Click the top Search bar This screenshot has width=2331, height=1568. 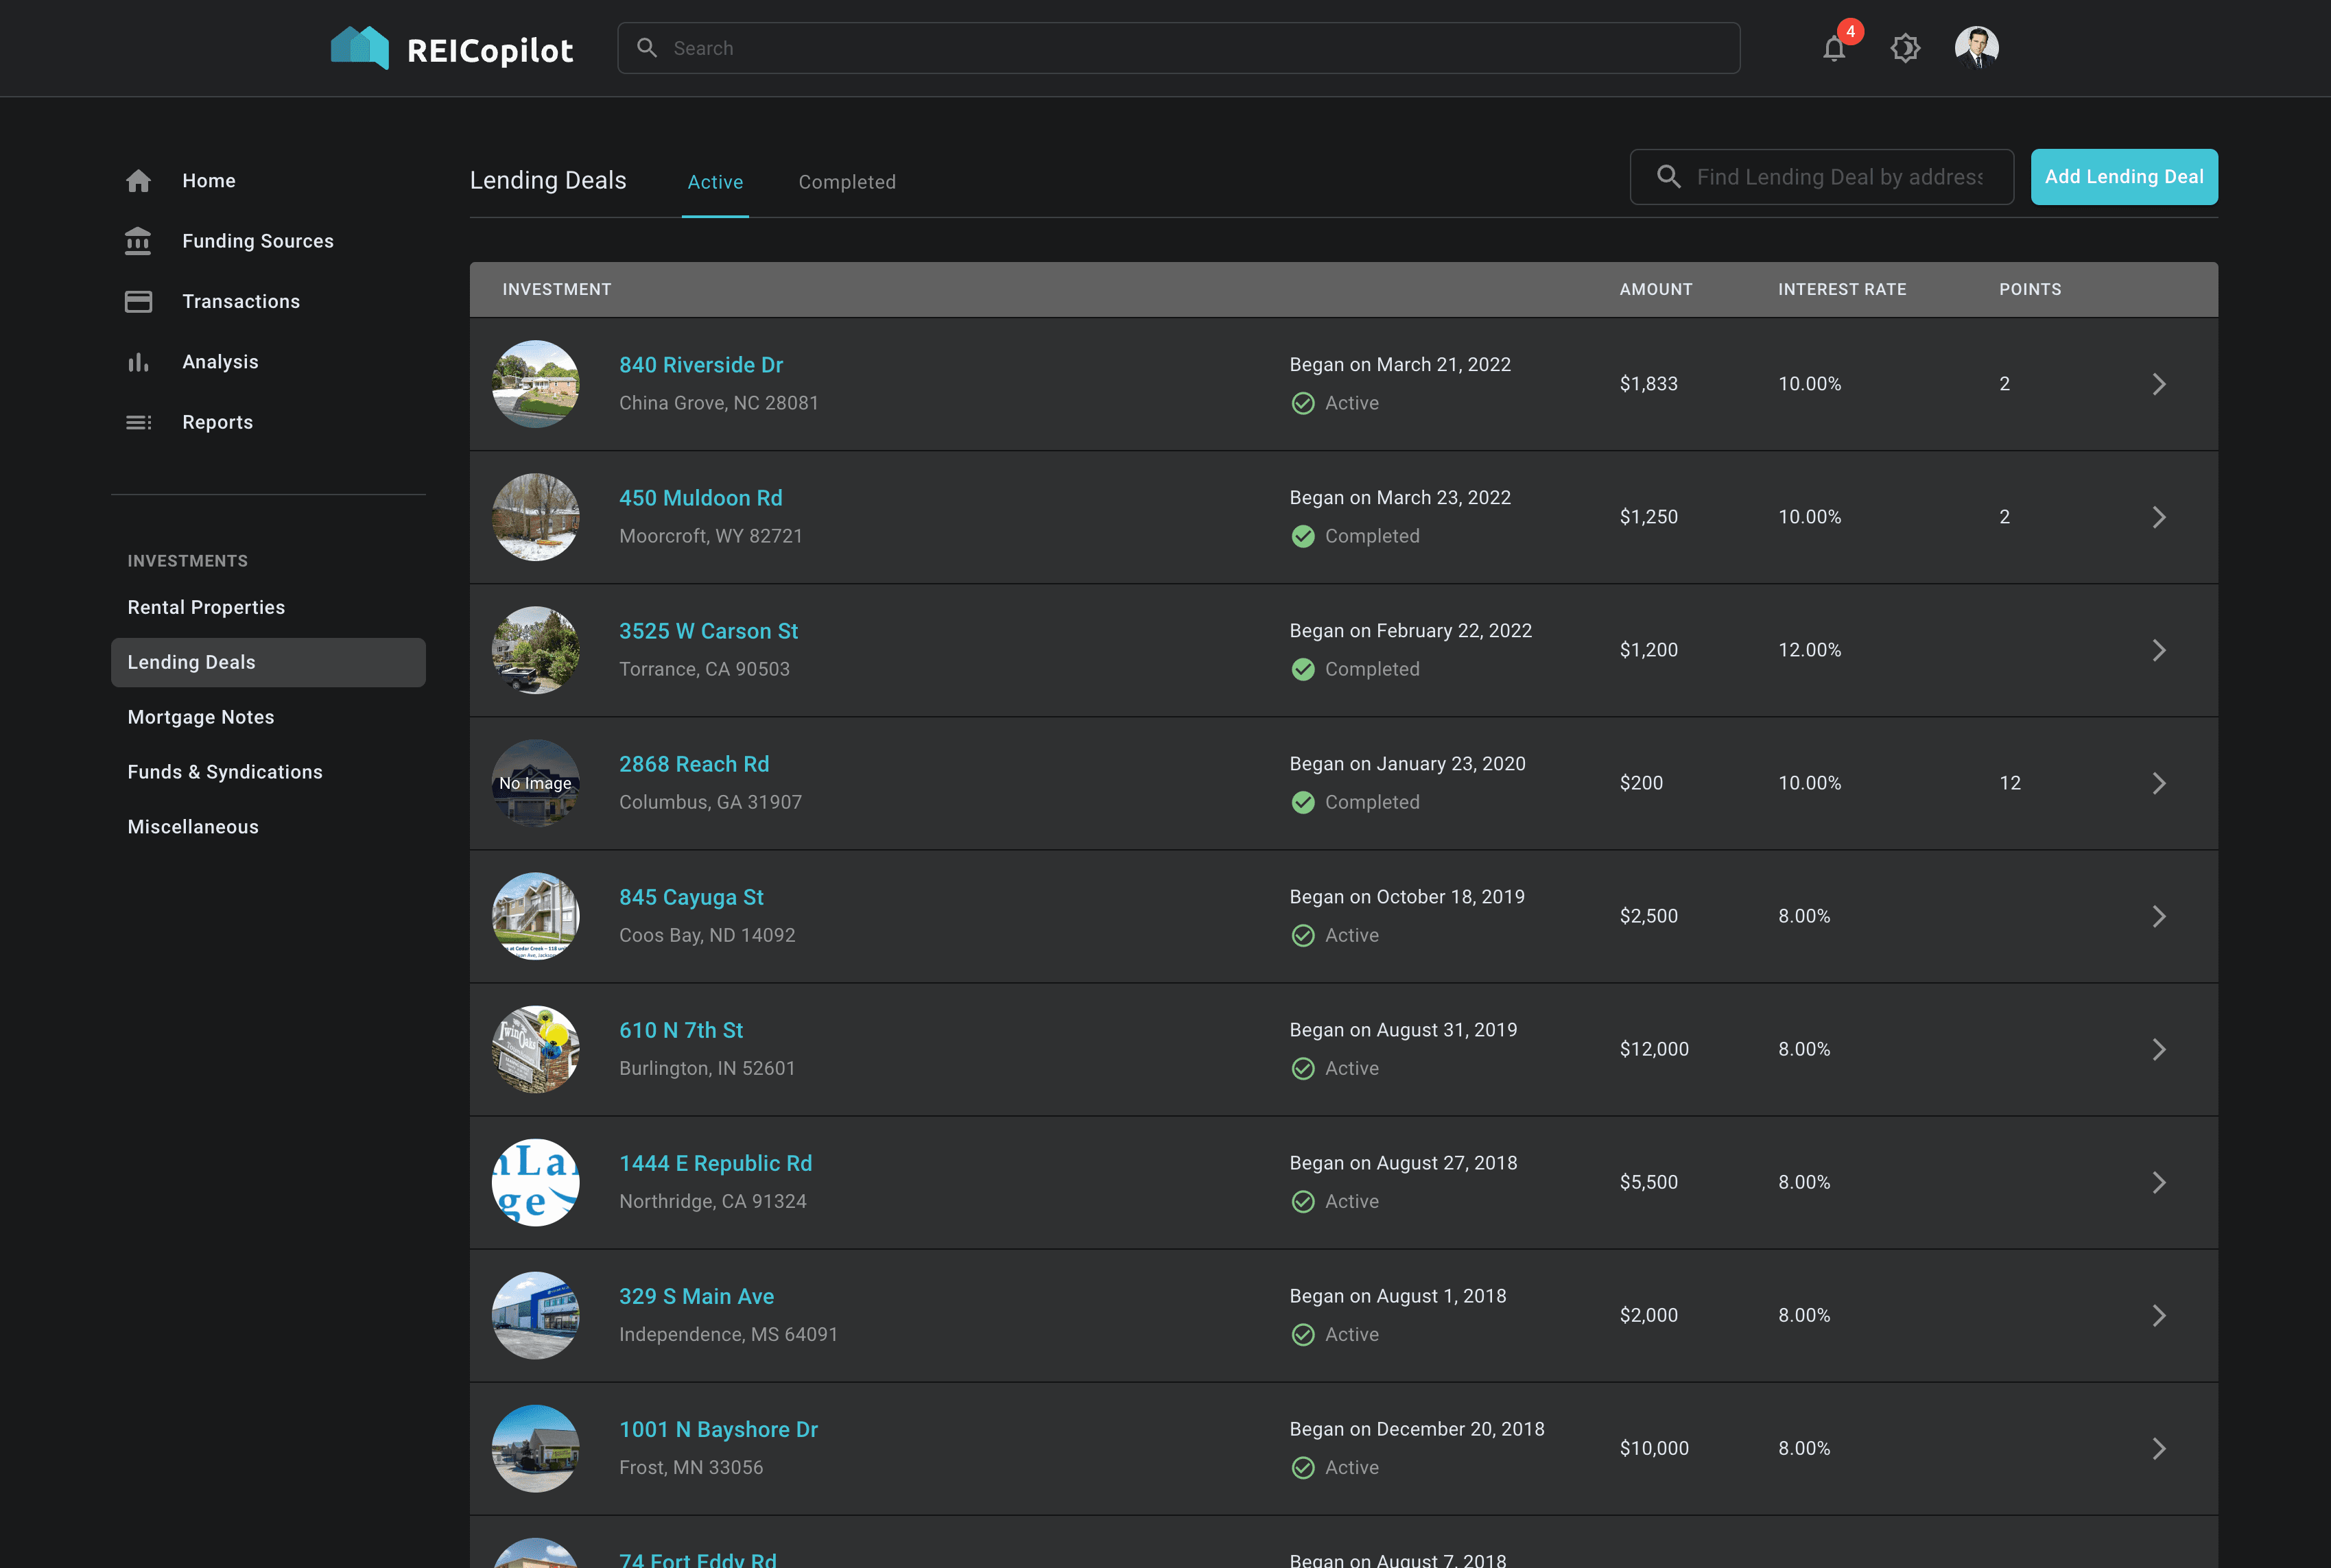(x=1178, y=48)
